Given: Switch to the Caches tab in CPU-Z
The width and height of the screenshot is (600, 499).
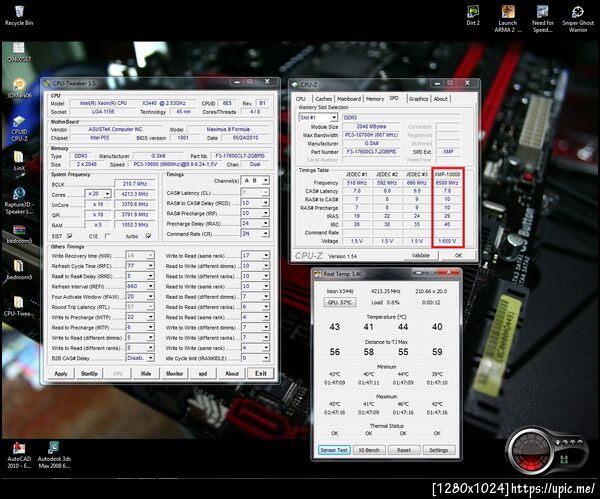Looking at the screenshot, I should [x=324, y=99].
